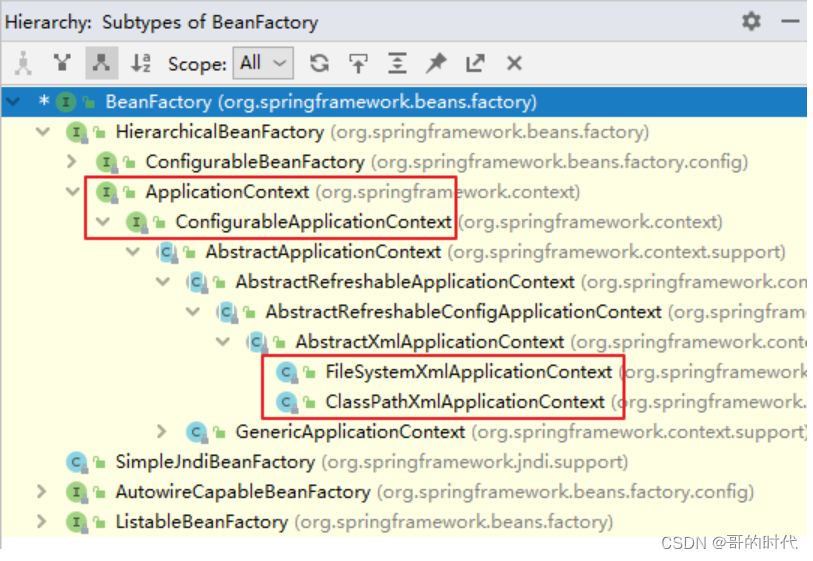The image size is (813, 561).
Task: Expand the ListableBeanFactory node
Action: click(x=42, y=521)
